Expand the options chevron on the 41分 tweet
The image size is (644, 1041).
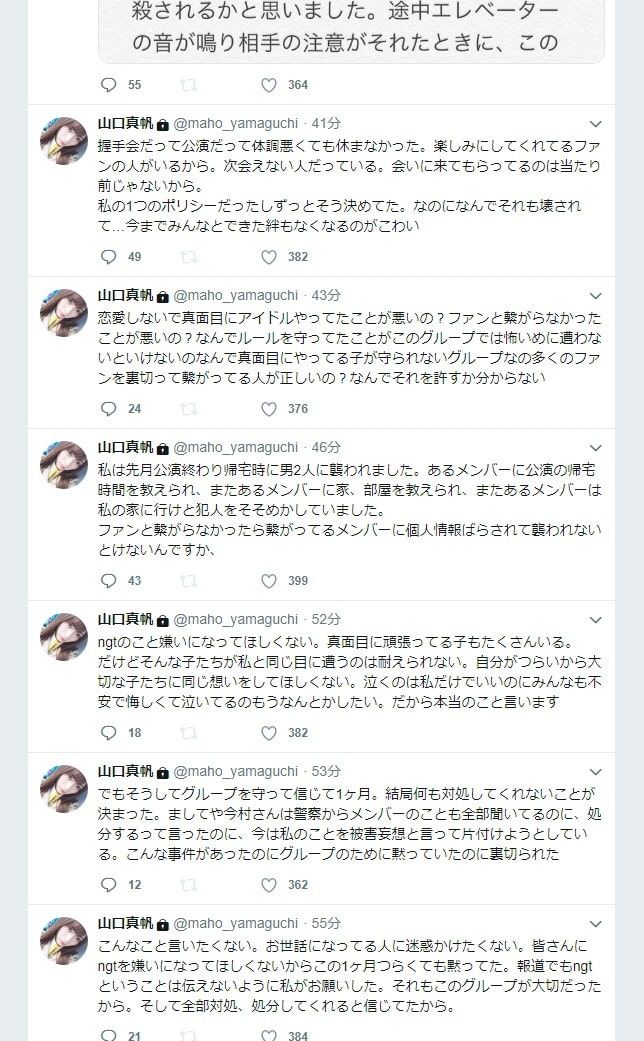[596, 124]
